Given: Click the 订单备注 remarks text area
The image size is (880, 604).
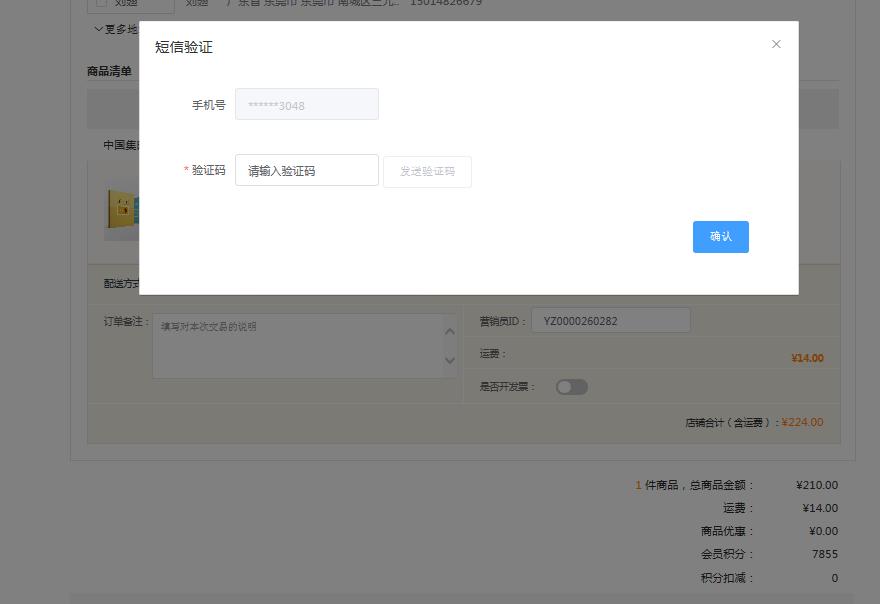Looking at the screenshot, I should pyautogui.click(x=300, y=345).
